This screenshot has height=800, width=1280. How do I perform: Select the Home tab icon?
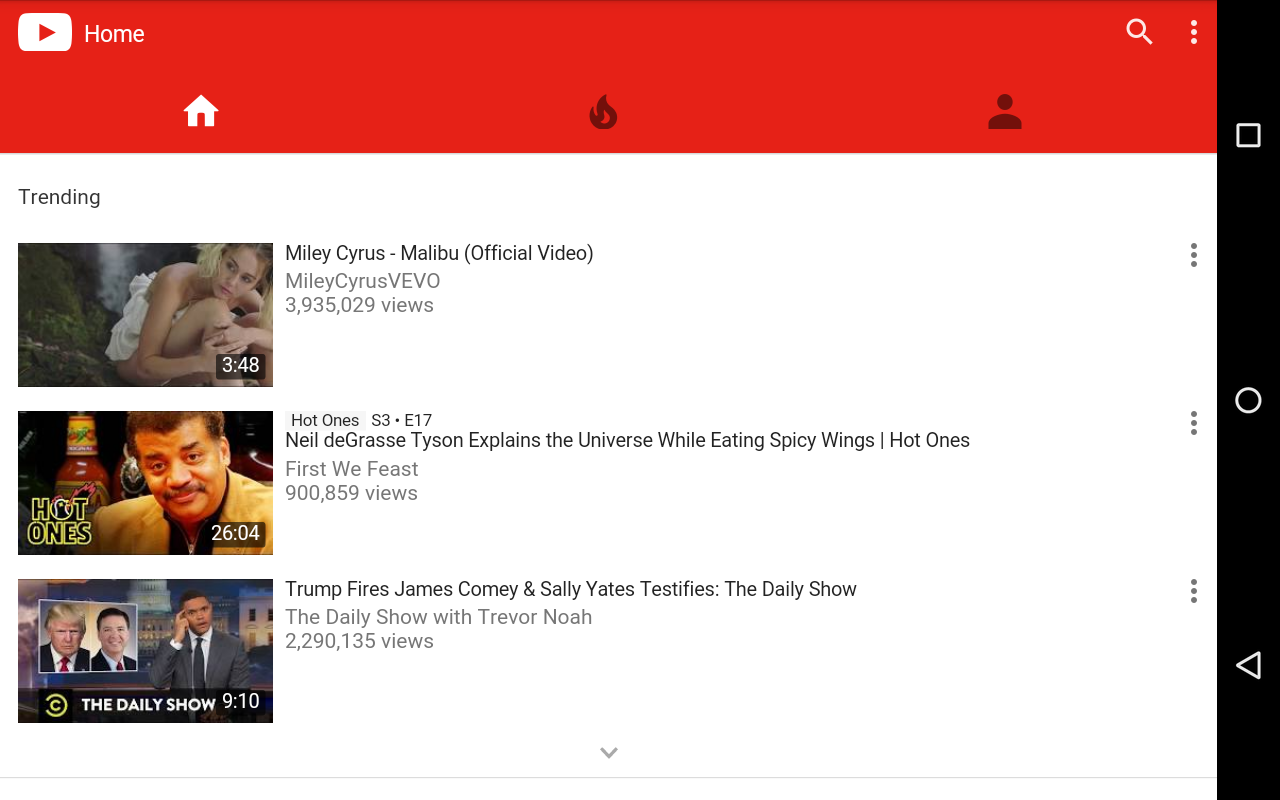point(201,110)
